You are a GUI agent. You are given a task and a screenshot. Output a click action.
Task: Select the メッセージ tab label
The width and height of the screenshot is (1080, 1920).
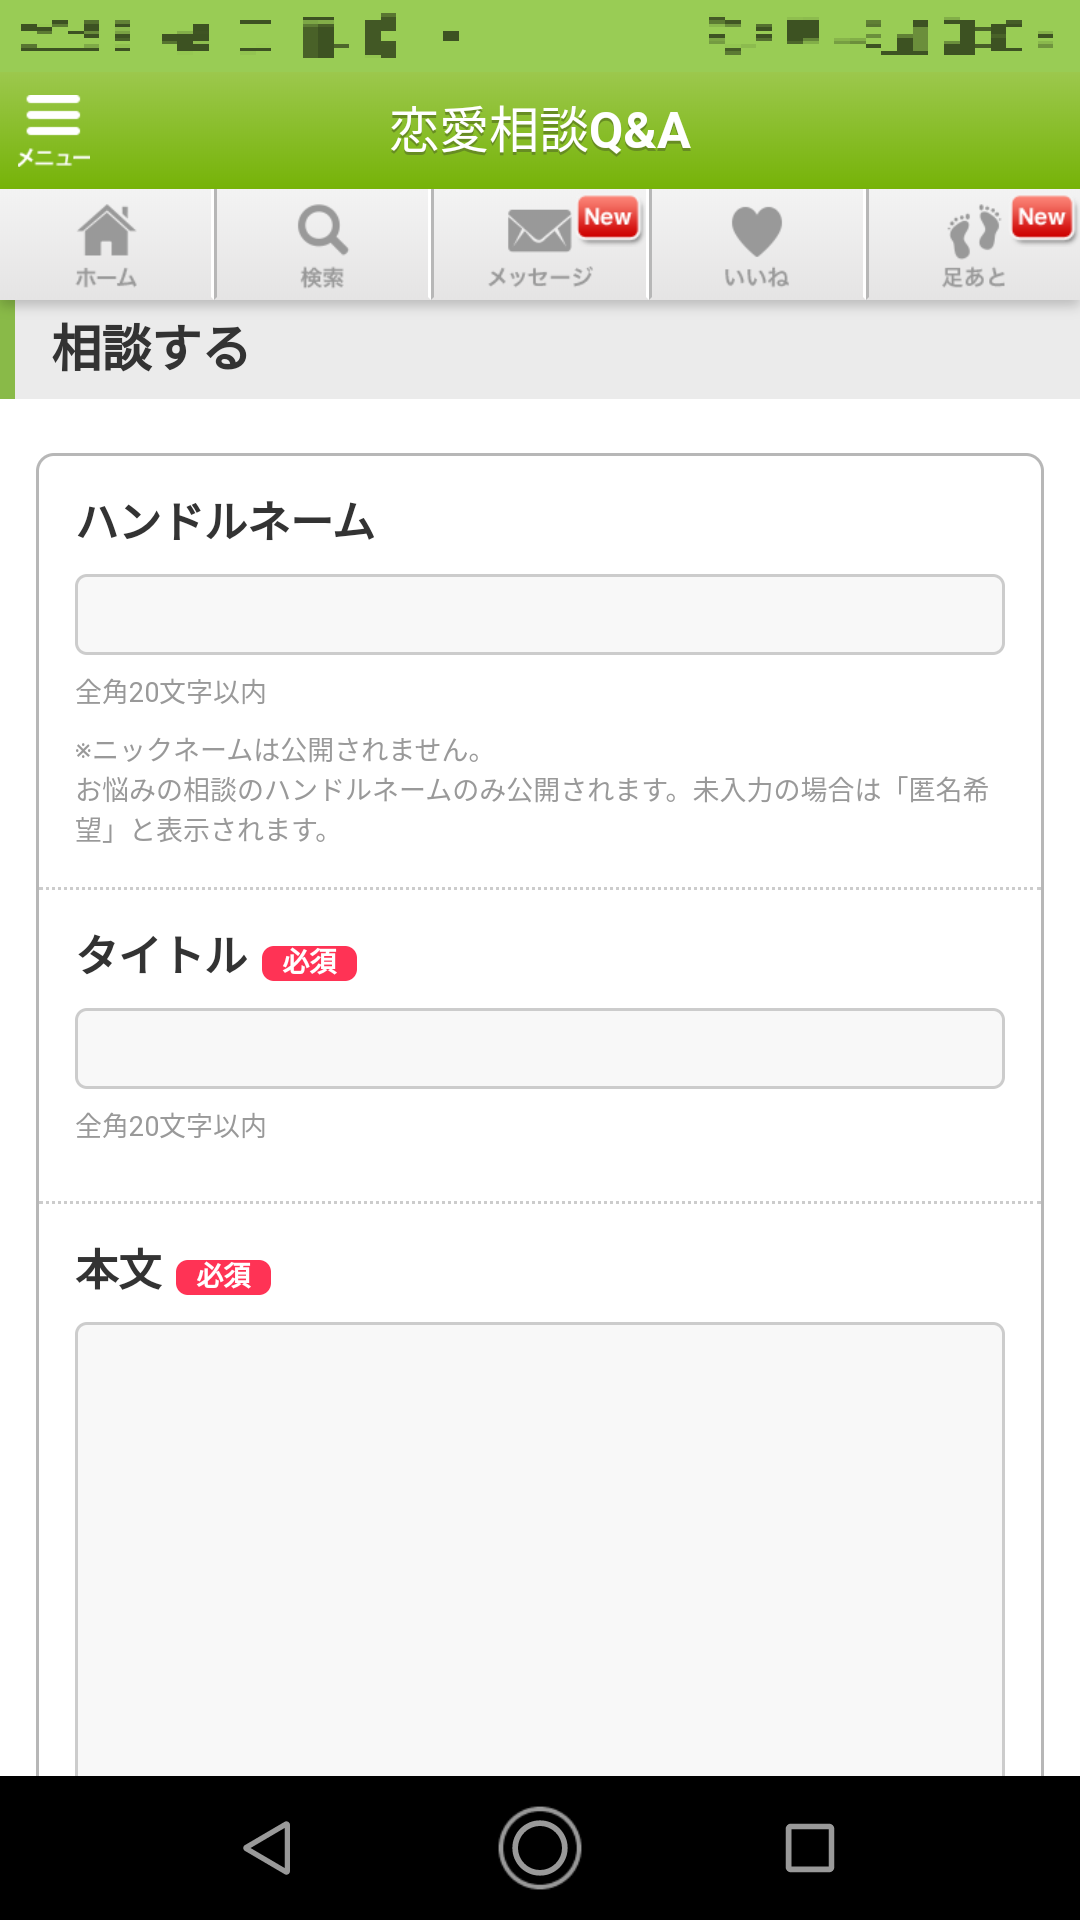540,277
